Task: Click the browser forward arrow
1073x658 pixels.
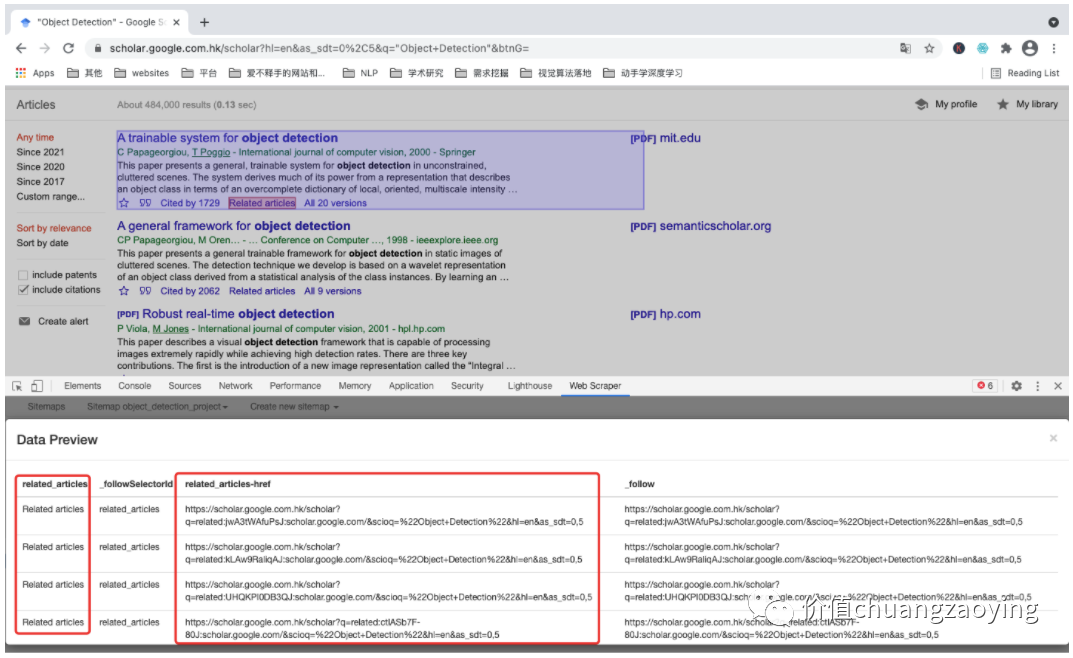Action: (x=44, y=49)
